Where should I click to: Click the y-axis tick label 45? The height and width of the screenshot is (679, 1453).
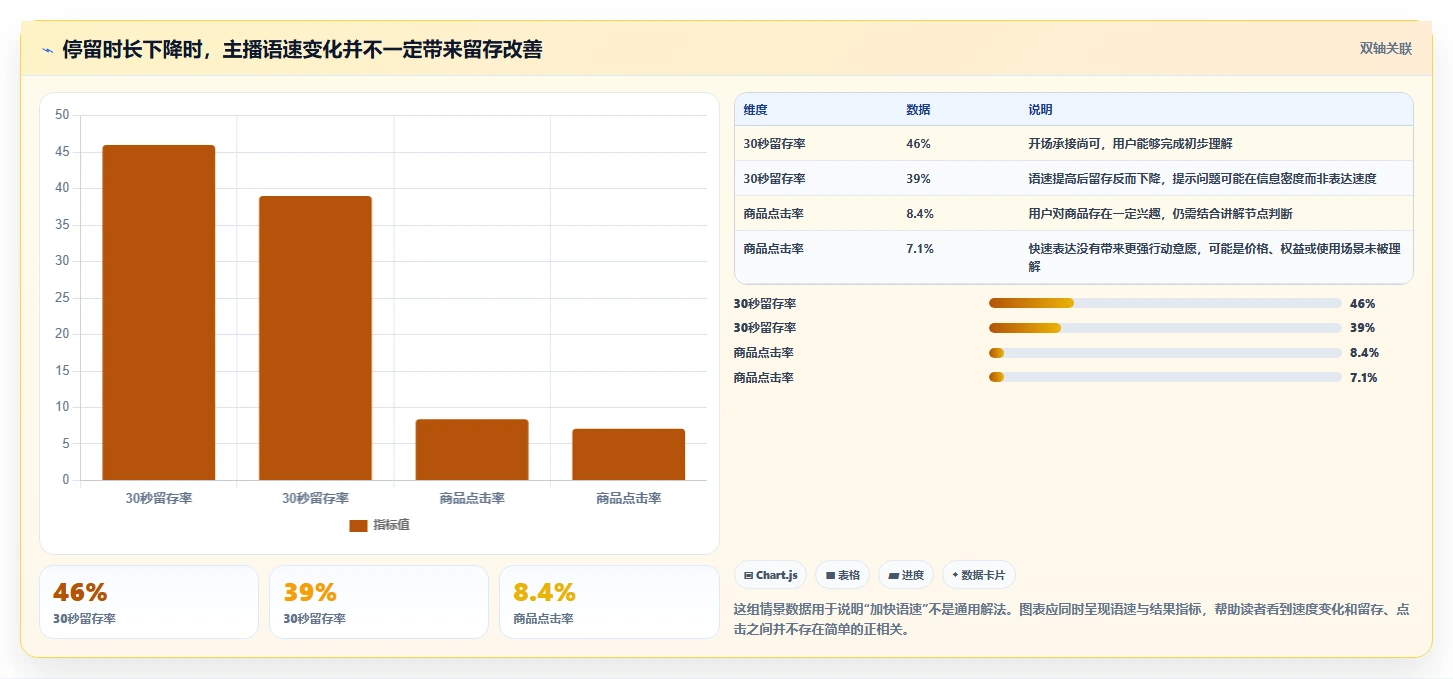tap(62, 152)
